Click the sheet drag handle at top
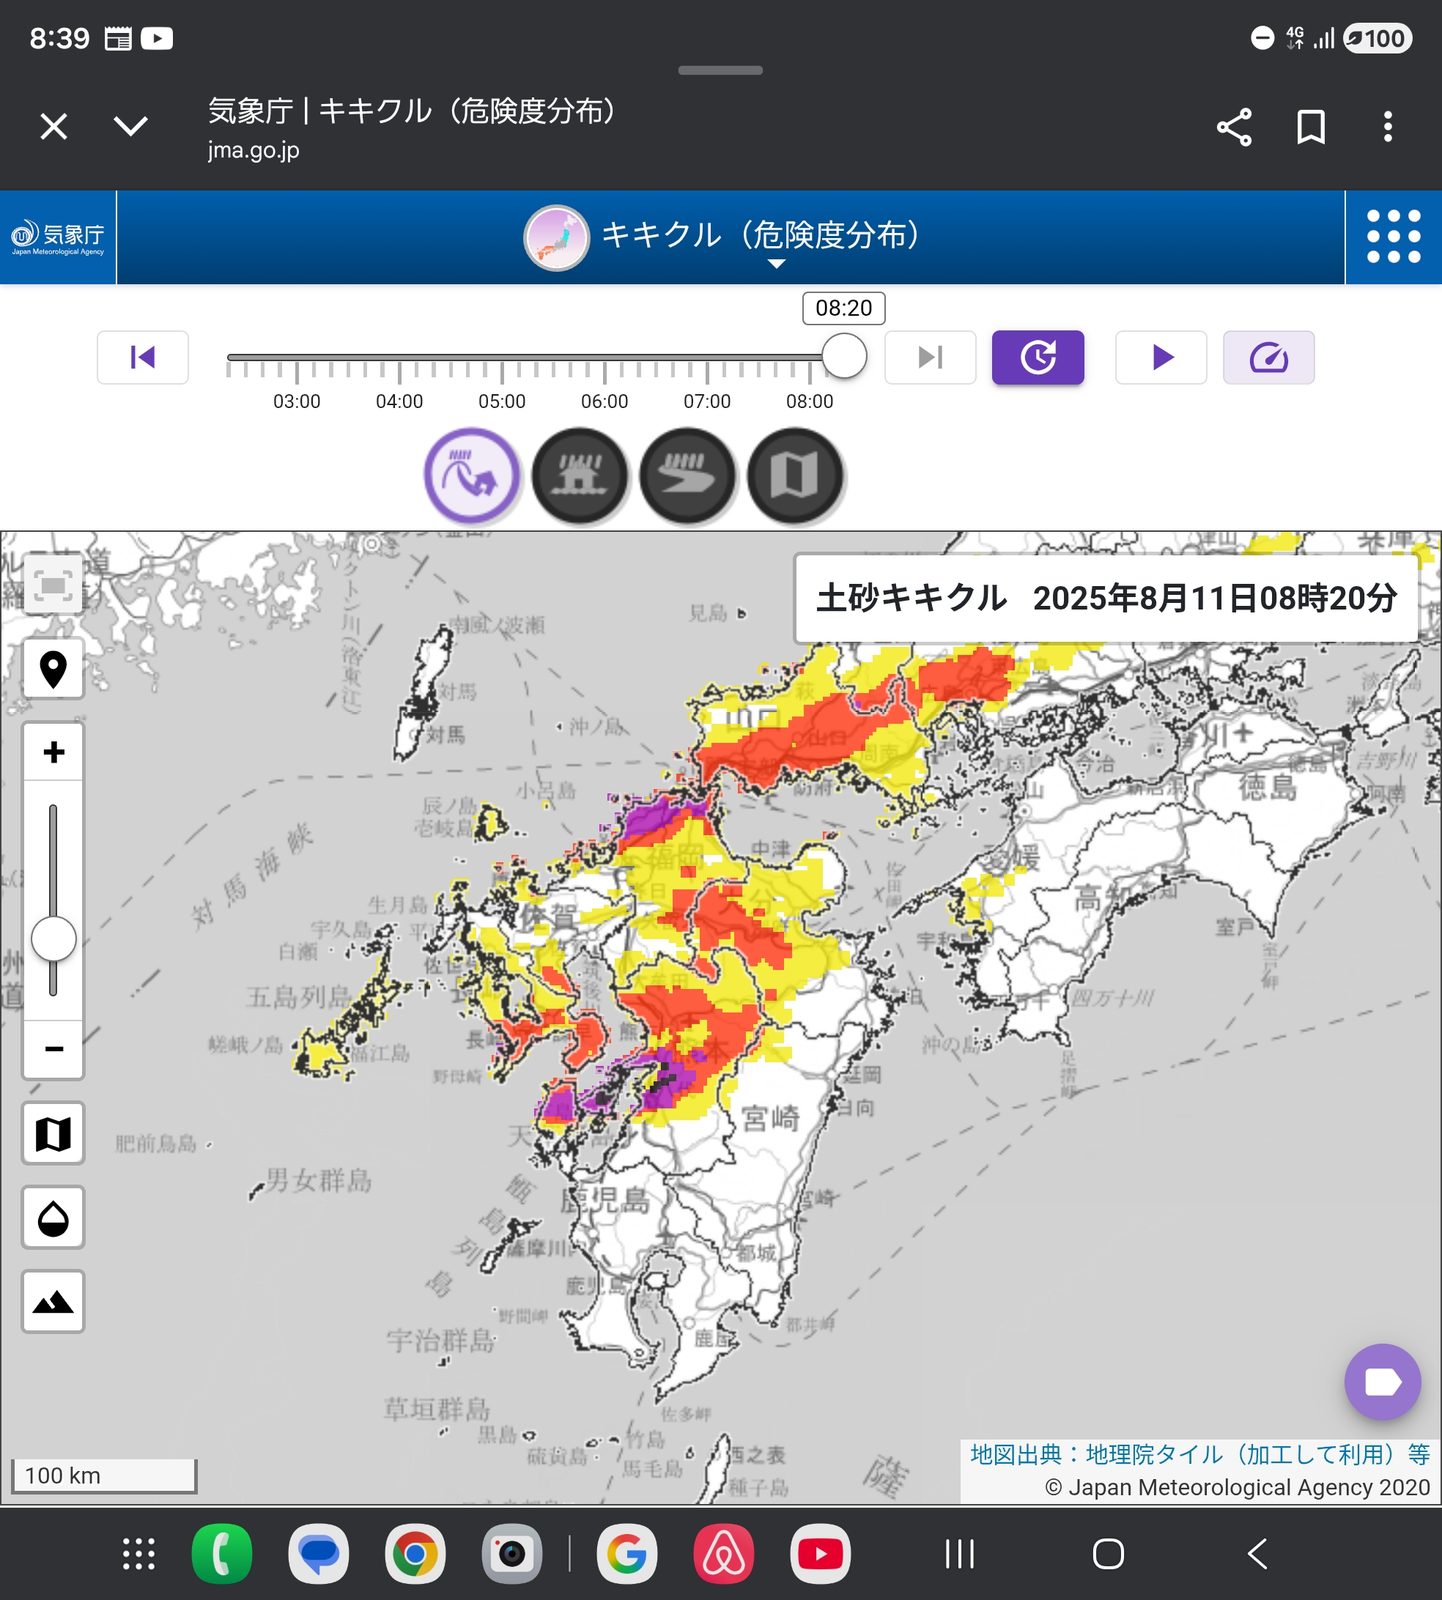 click(x=720, y=70)
